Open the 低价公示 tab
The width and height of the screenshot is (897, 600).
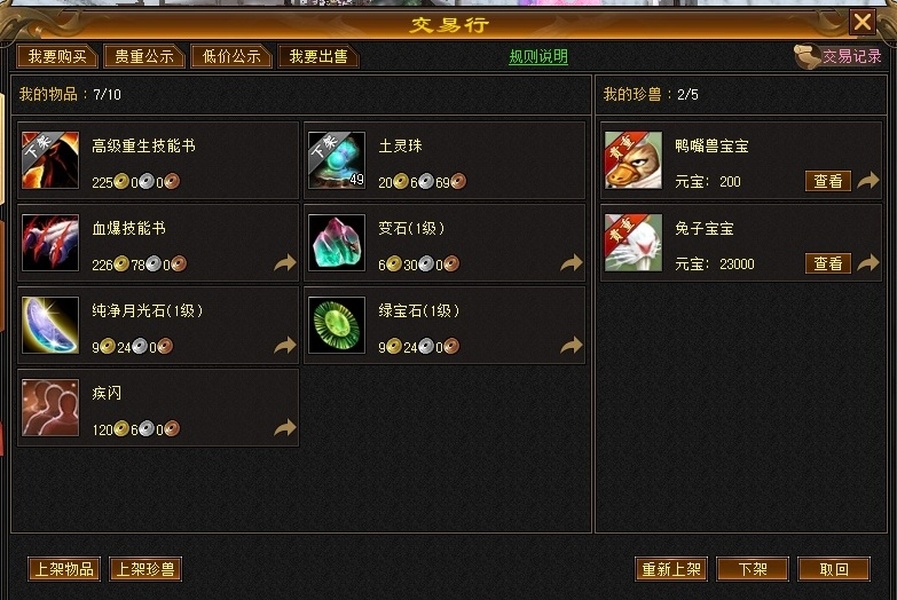[x=231, y=57]
